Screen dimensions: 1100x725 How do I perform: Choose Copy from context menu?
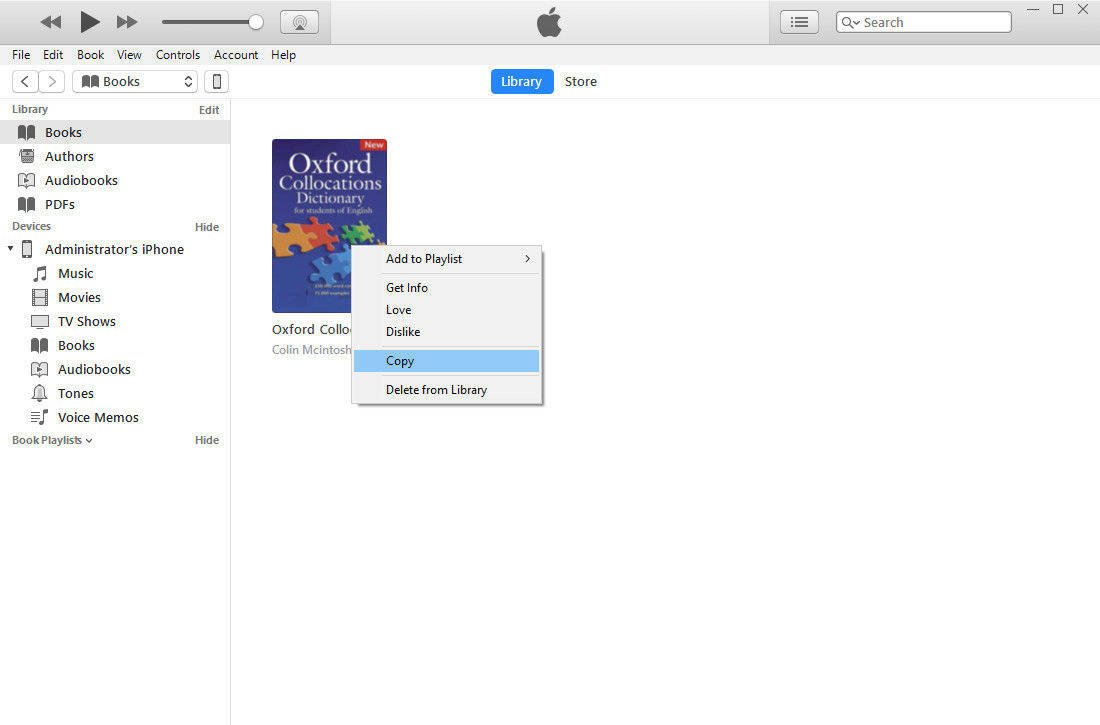pyautogui.click(x=447, y=361)
